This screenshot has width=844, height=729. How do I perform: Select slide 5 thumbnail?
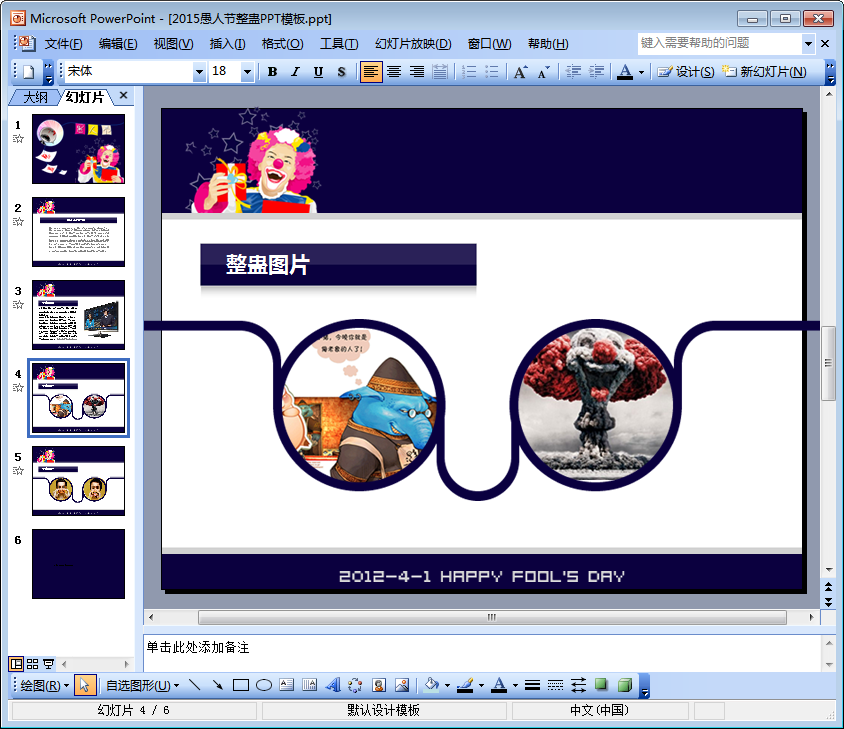78,481
